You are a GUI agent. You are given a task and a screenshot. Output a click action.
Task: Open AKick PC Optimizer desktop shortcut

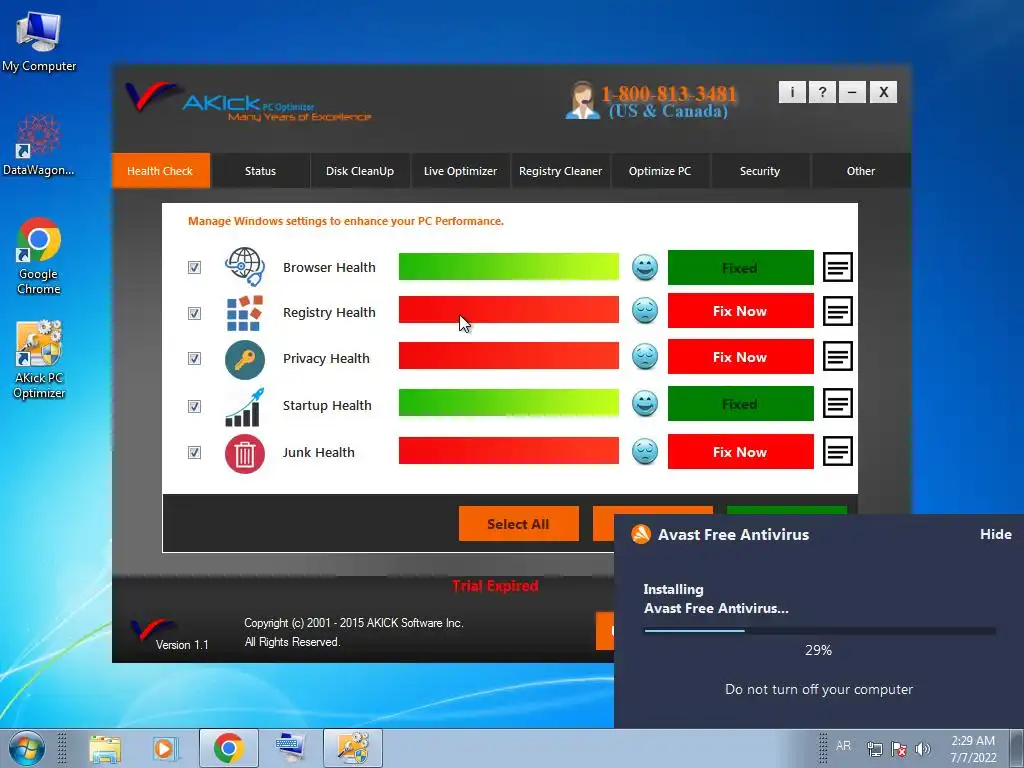click(39, 359)
